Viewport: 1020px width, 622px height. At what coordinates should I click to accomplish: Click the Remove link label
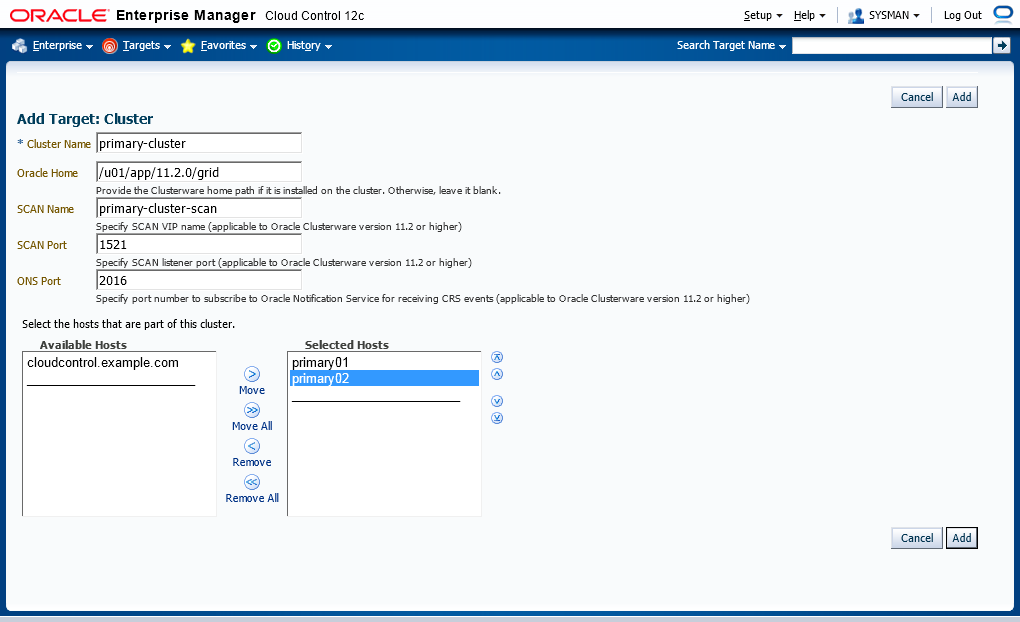click(x=252, y=463)
